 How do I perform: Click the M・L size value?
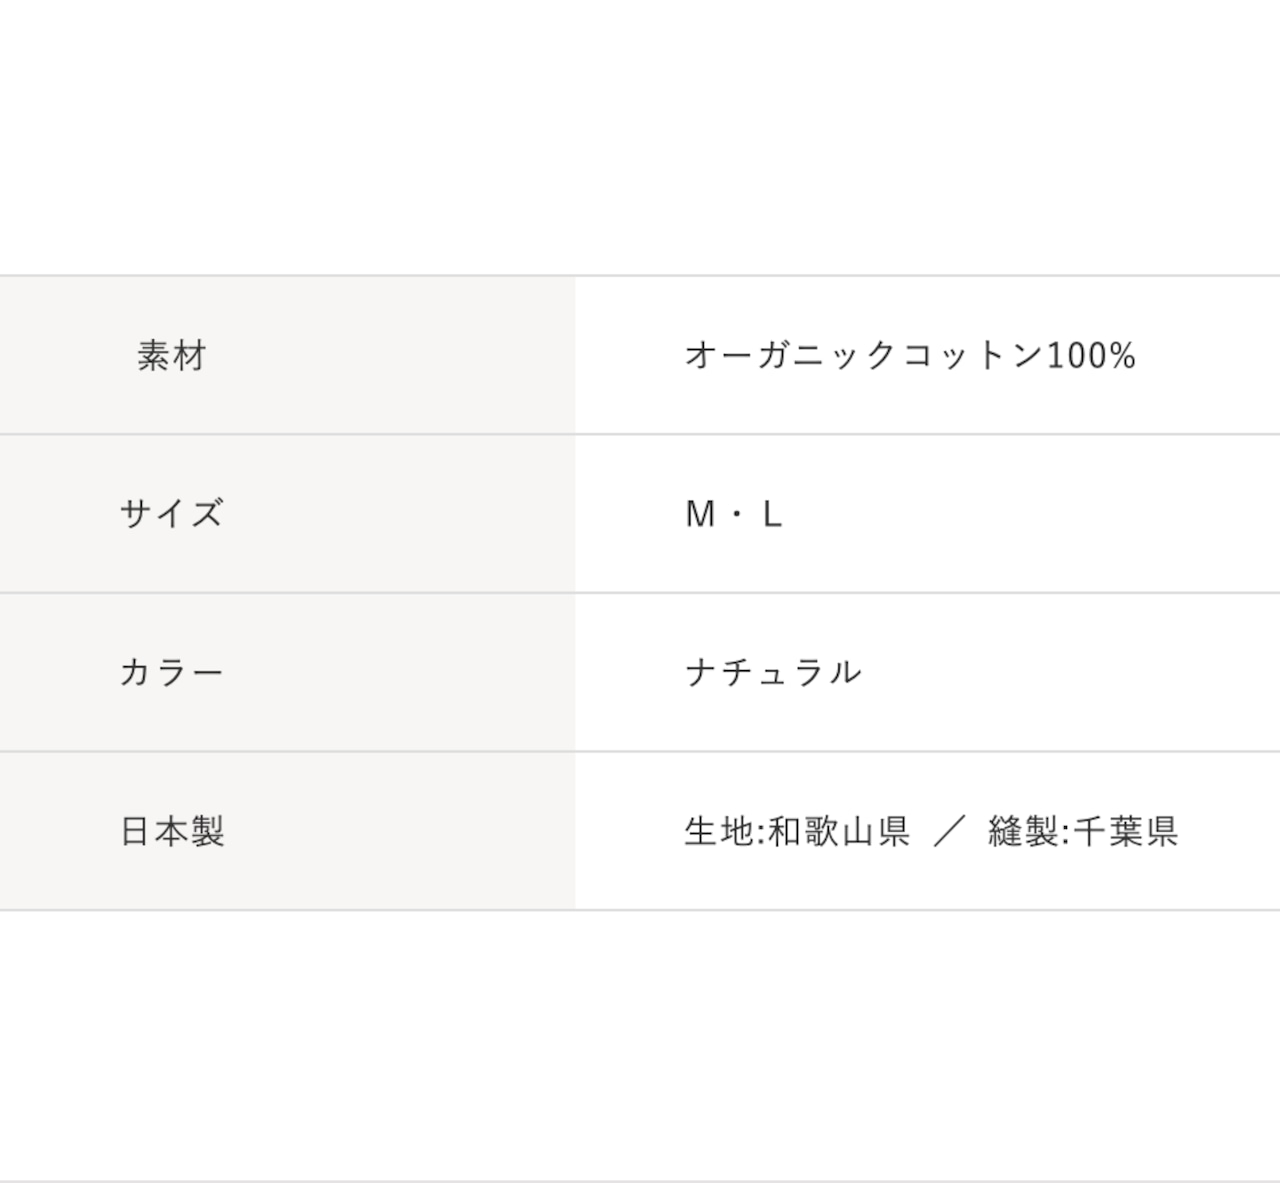733,514
